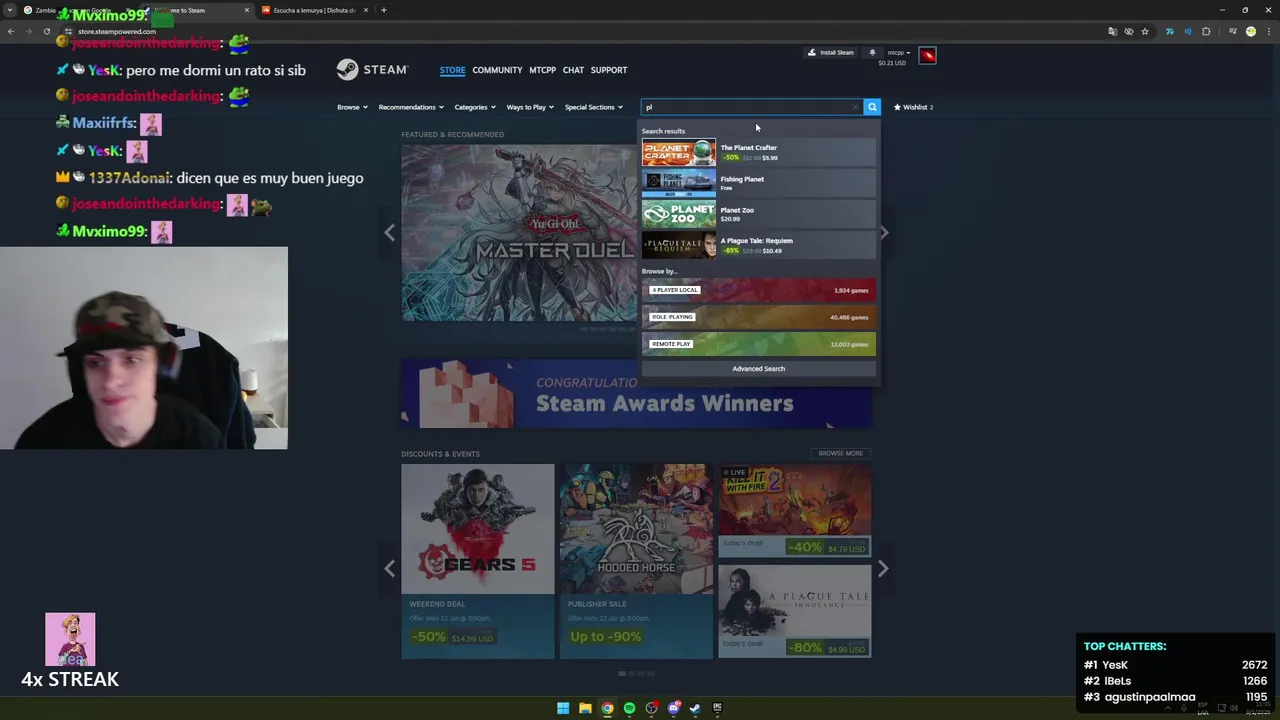
Task: Open Spotify from the taskbar
Action: click(x=629, y=708)
